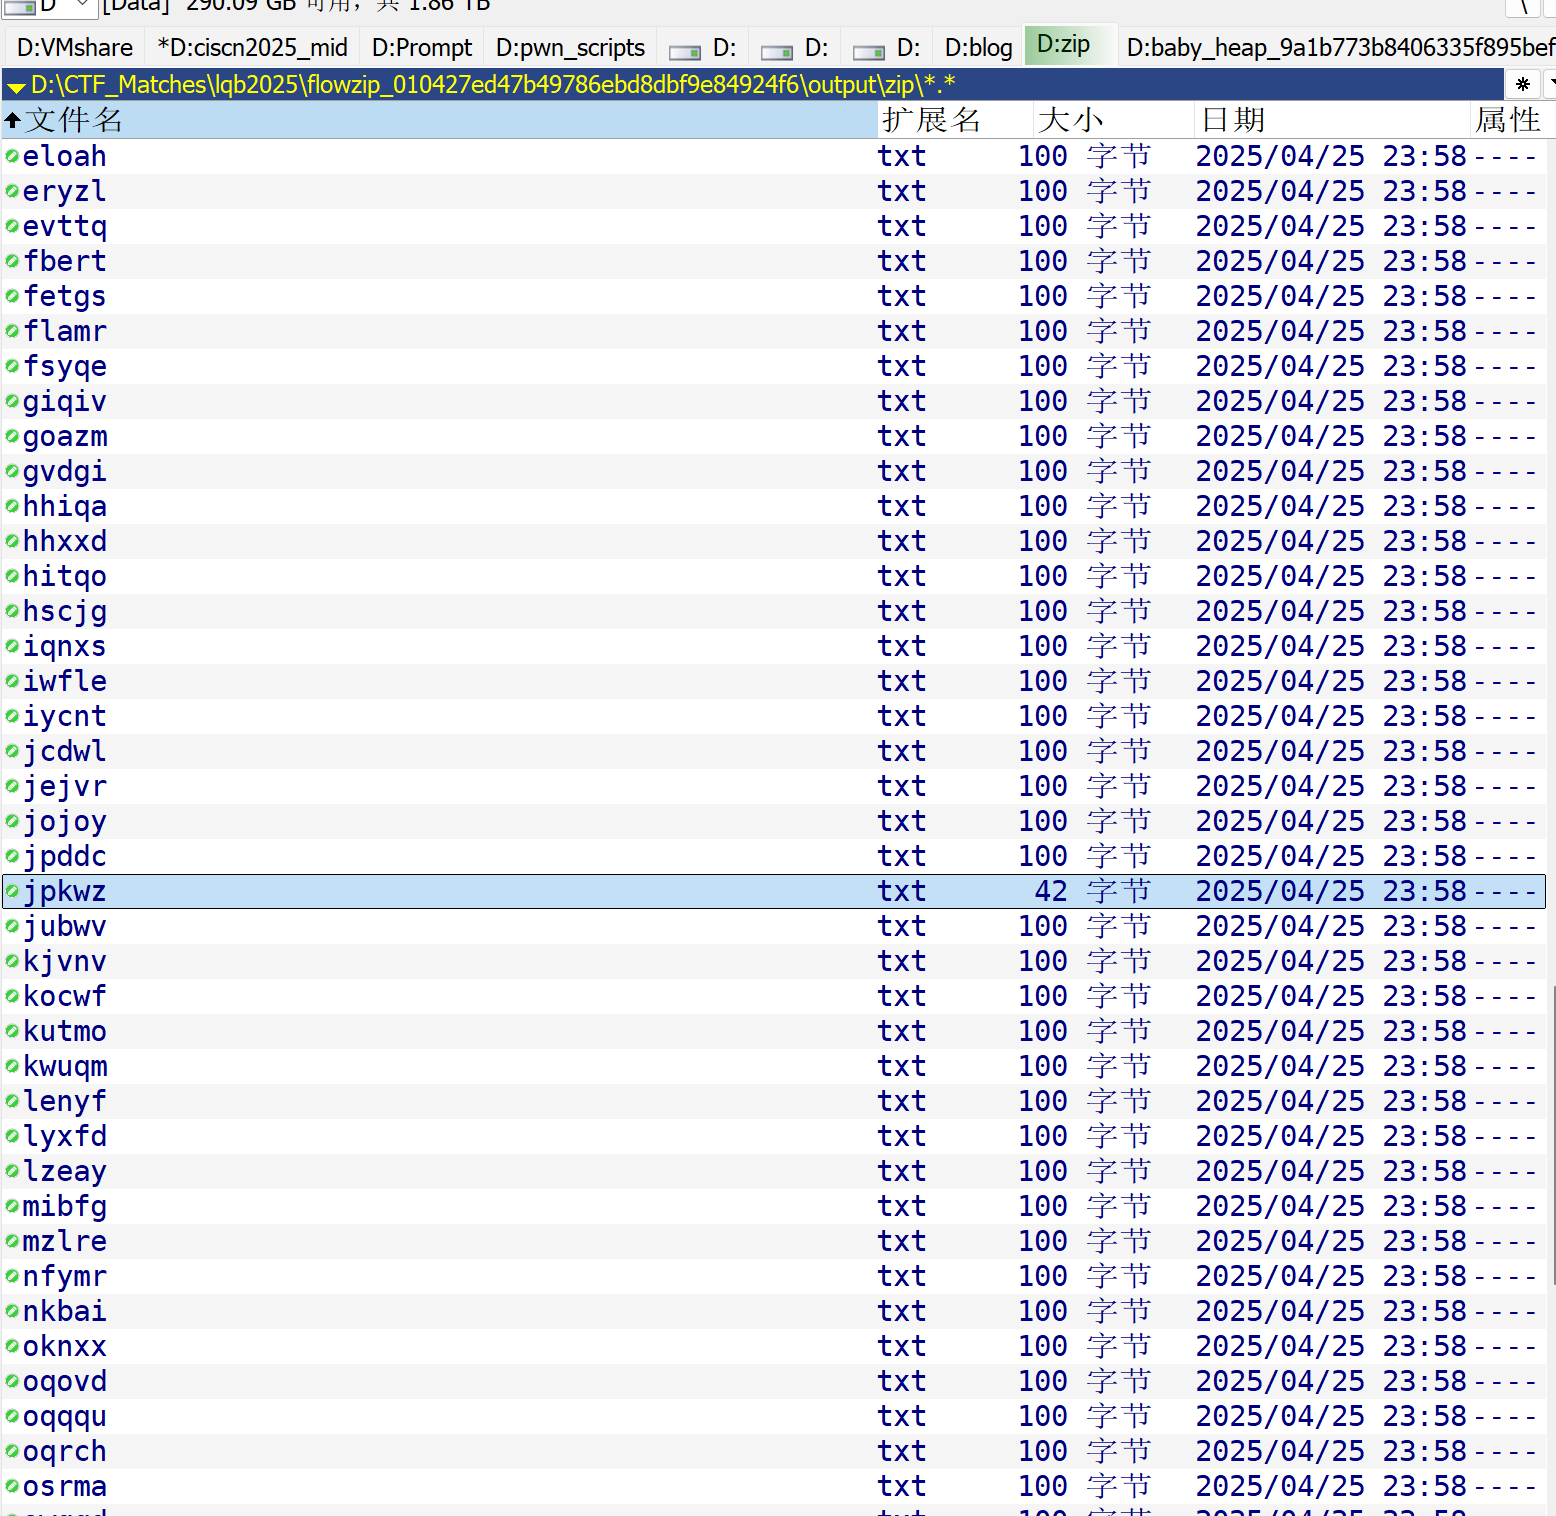The image size is (1556, 1516).
Task: Click the file icon of jpkwz
Action: click(x=12, y=891)
